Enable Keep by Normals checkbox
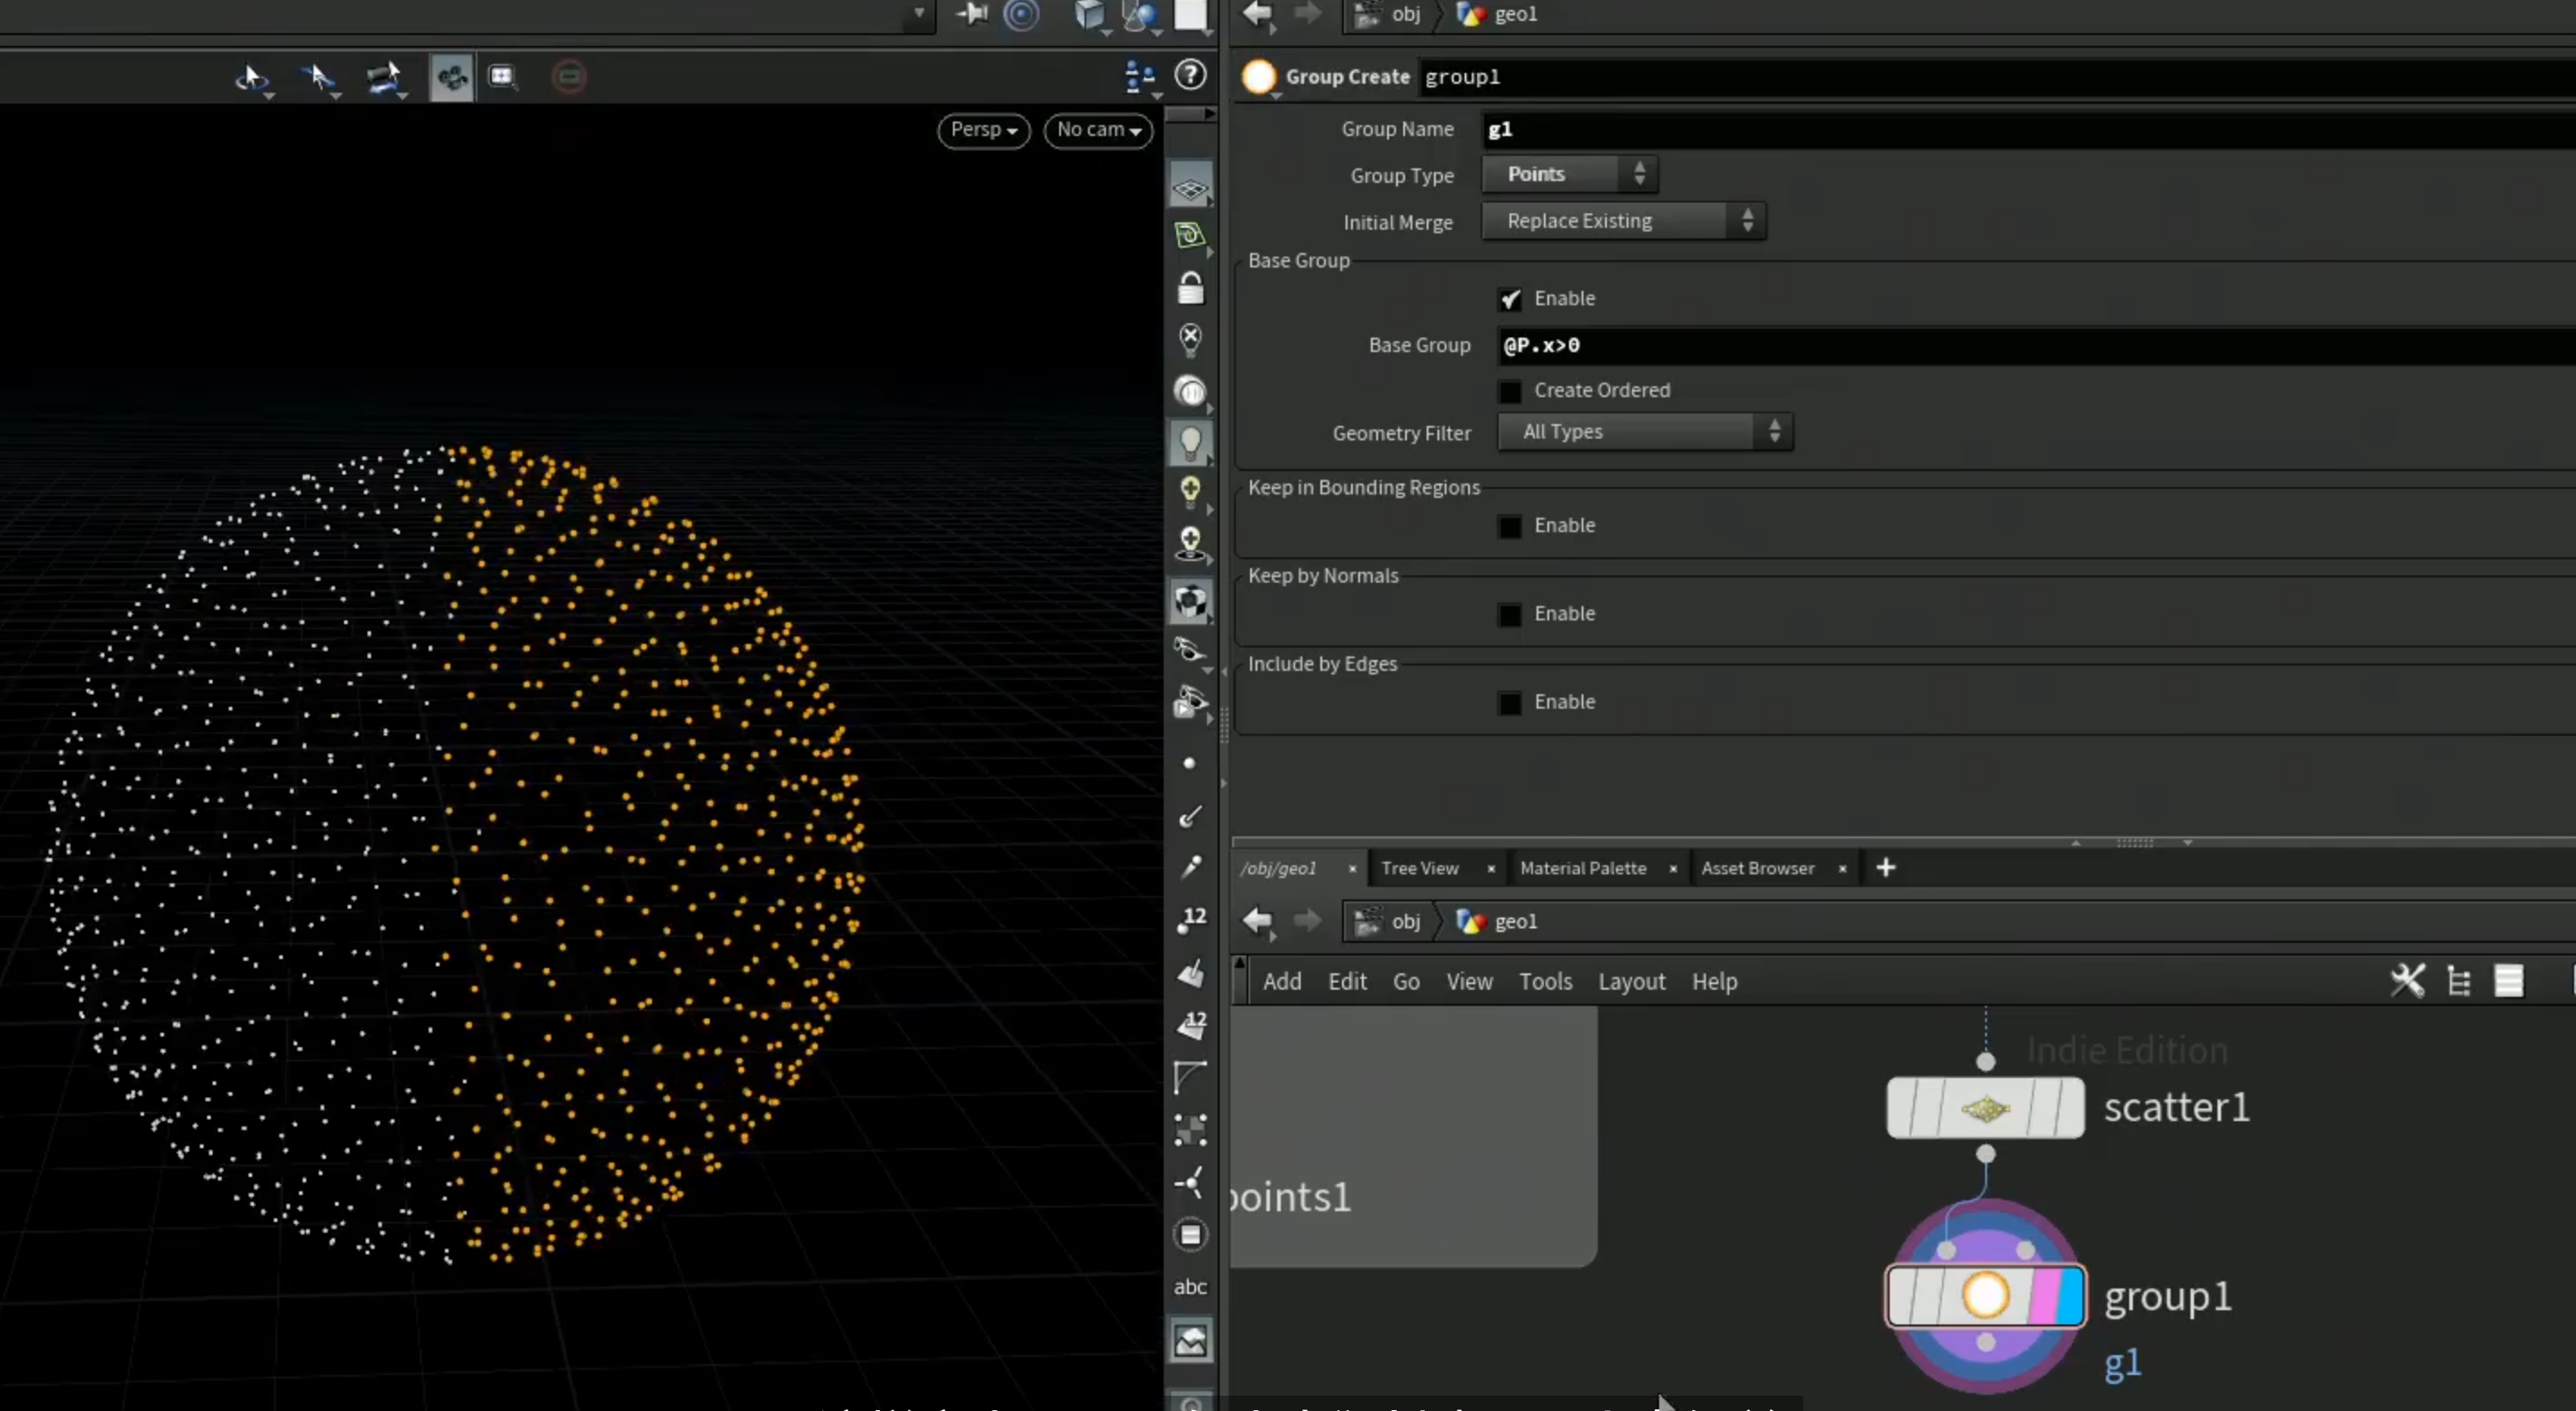 tap(1510, 614)
